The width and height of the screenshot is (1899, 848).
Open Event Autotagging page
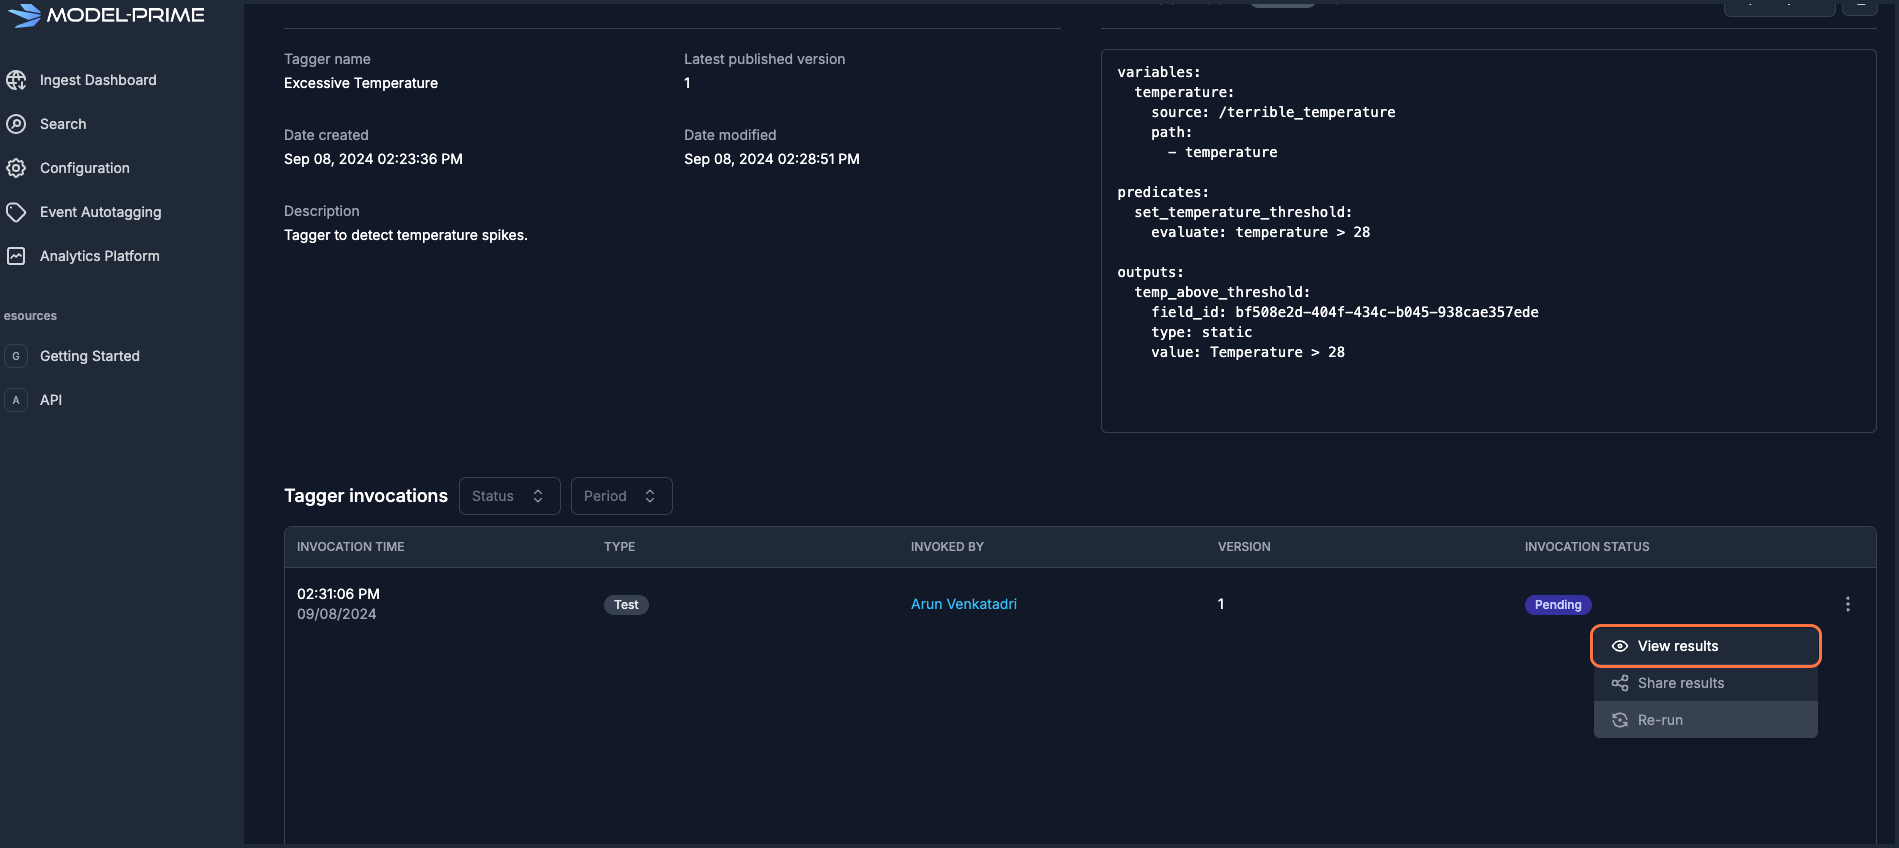click(x=100, y=212)
